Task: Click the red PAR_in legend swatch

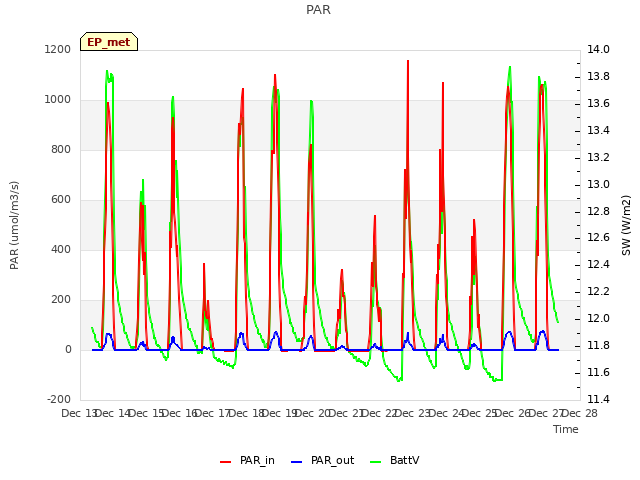Action: pyautogui.click(x=225, y=462)
